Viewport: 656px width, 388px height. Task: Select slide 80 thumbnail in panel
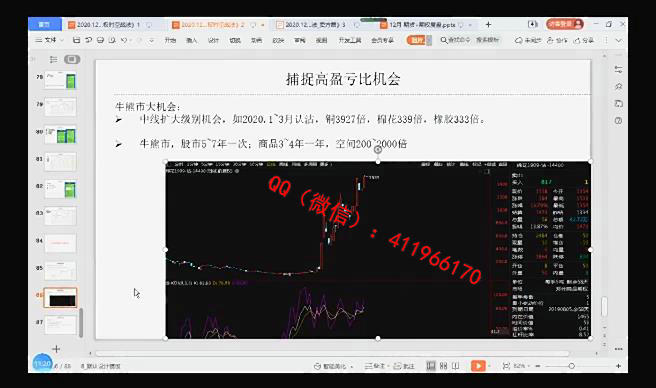[x=61, y=135]
